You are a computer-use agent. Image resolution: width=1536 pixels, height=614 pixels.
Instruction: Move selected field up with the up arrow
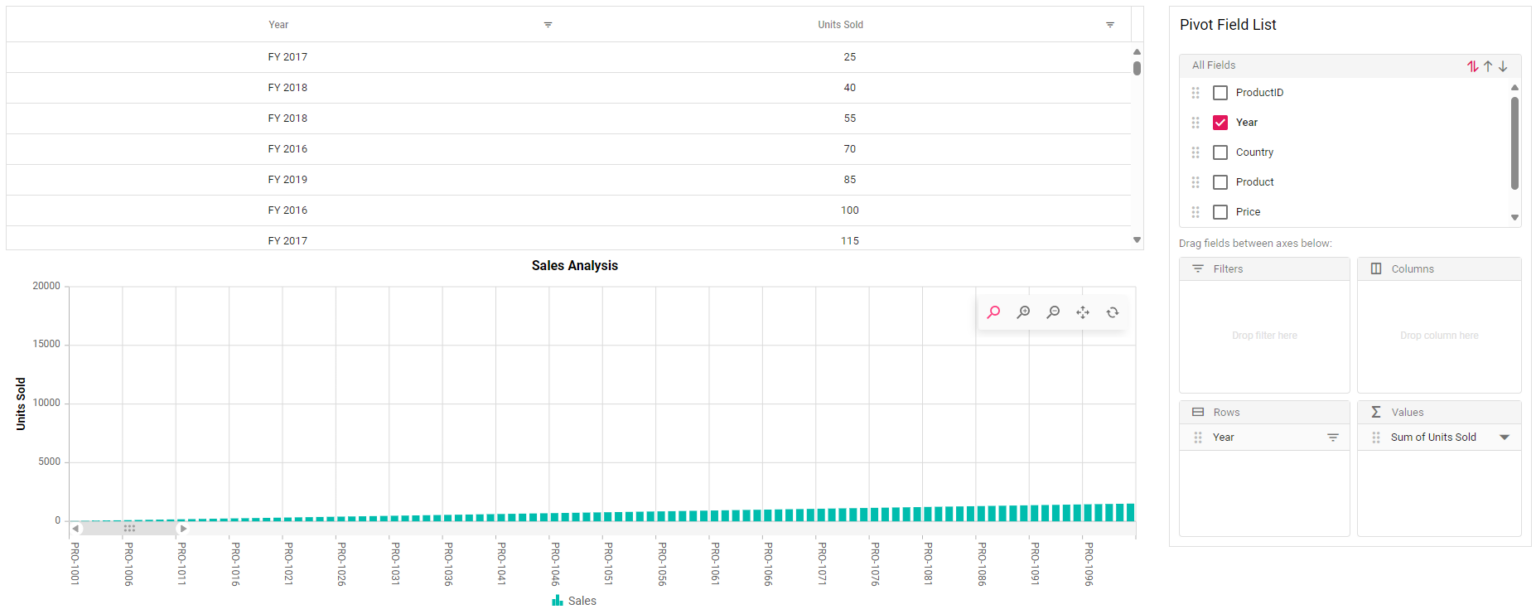[1488, 65]
